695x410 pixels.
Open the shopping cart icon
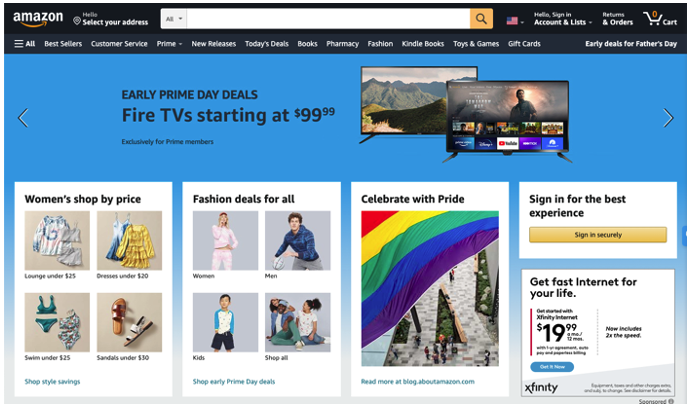pos(660,19)
